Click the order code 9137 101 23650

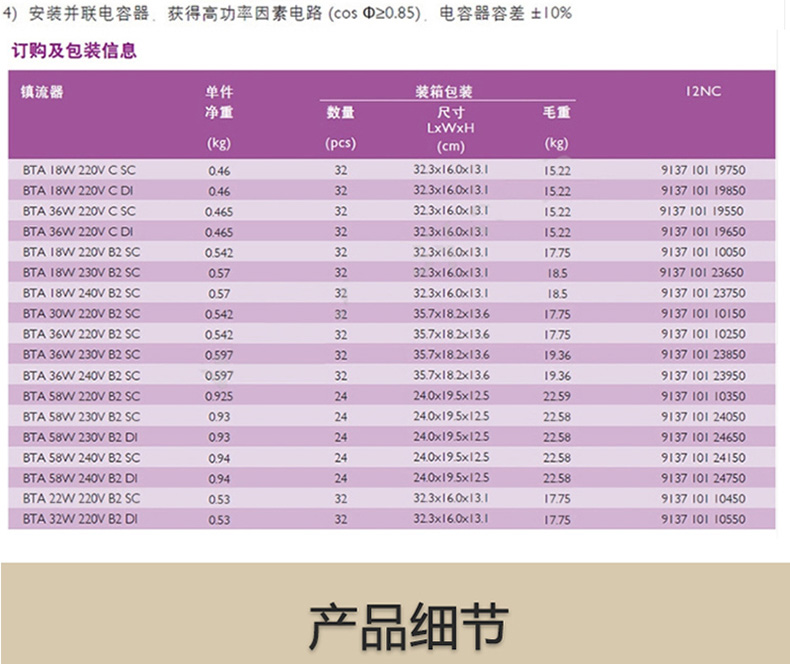(x=703, y=273)
